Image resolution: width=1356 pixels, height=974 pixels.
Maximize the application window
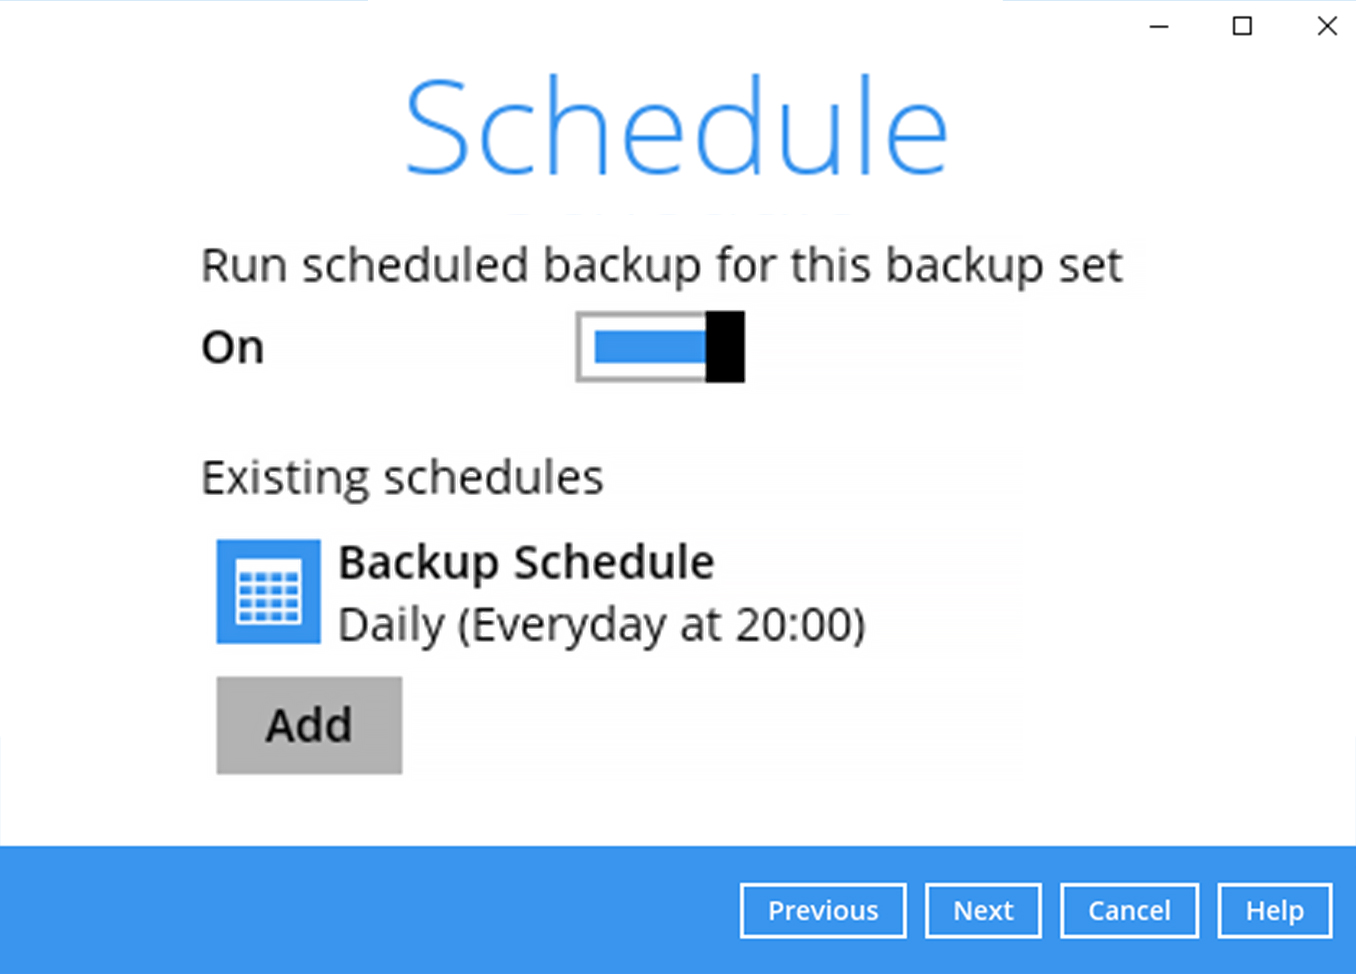tap(1242, 26)
